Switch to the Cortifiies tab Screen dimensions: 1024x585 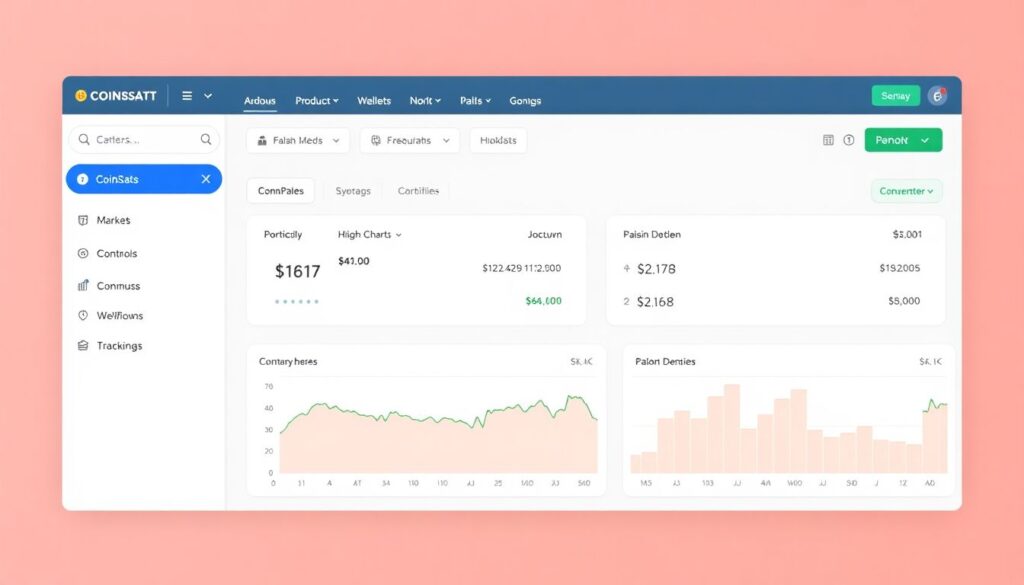click(x=418, y=191)
